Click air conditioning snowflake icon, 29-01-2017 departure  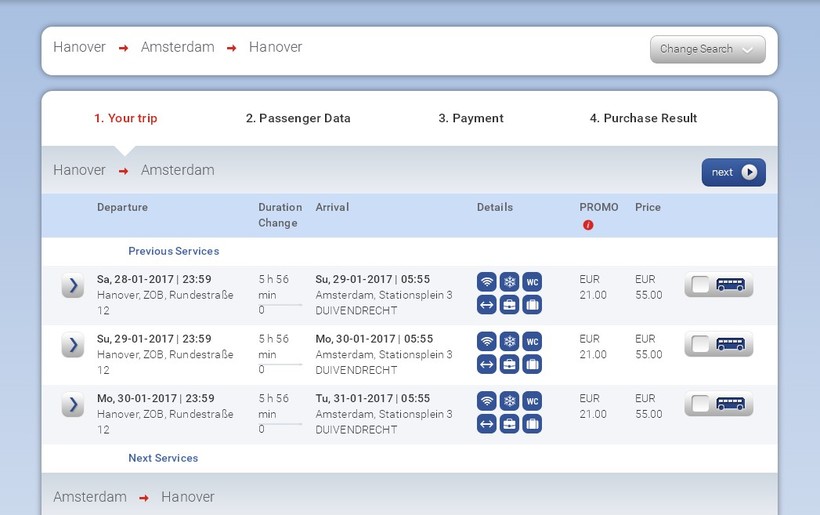click(510, 341)
